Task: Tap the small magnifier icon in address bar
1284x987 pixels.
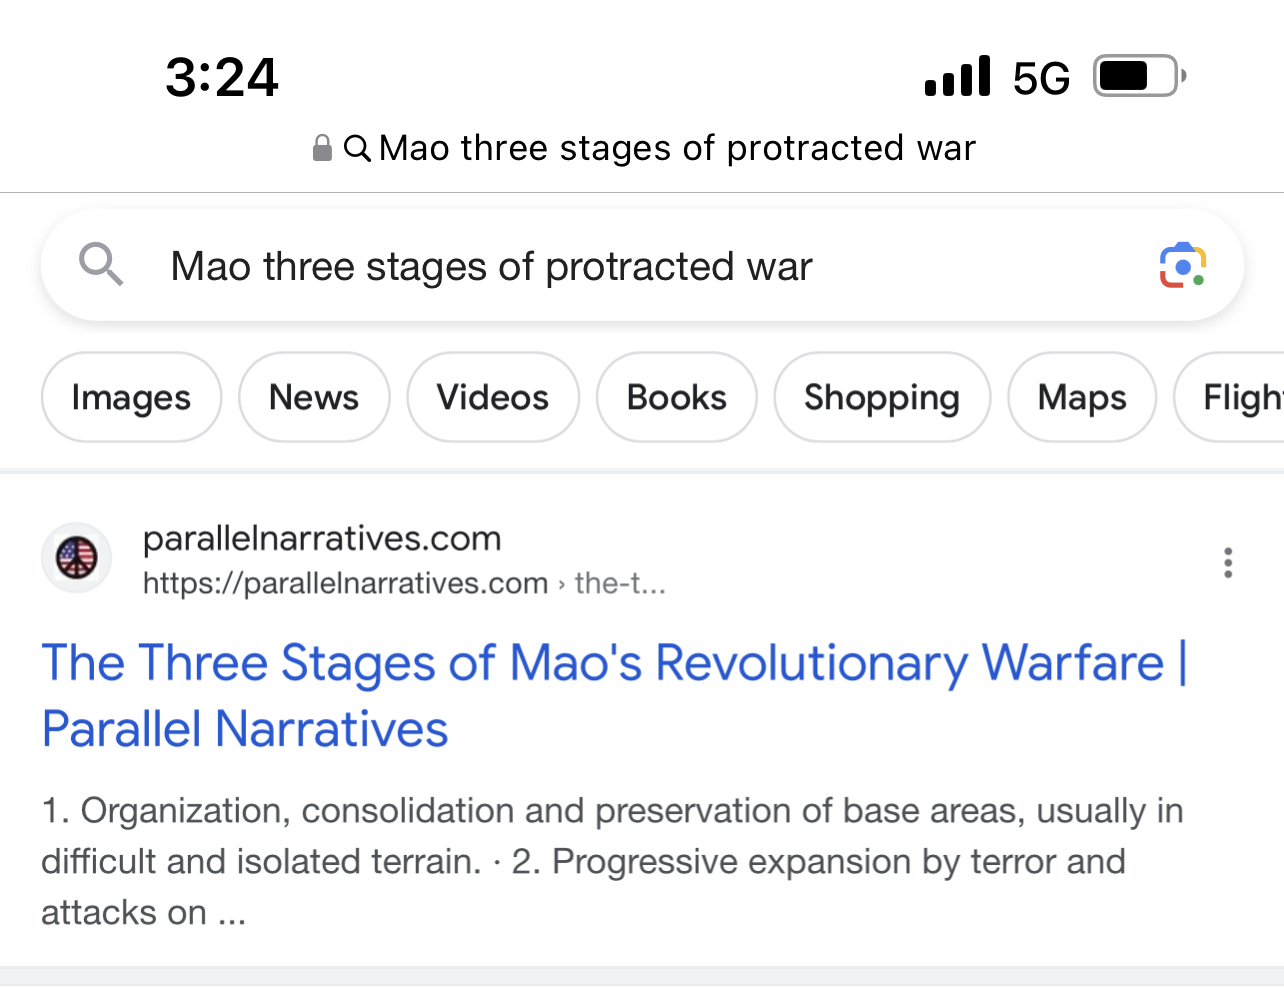Action: [x=357, y=148]
